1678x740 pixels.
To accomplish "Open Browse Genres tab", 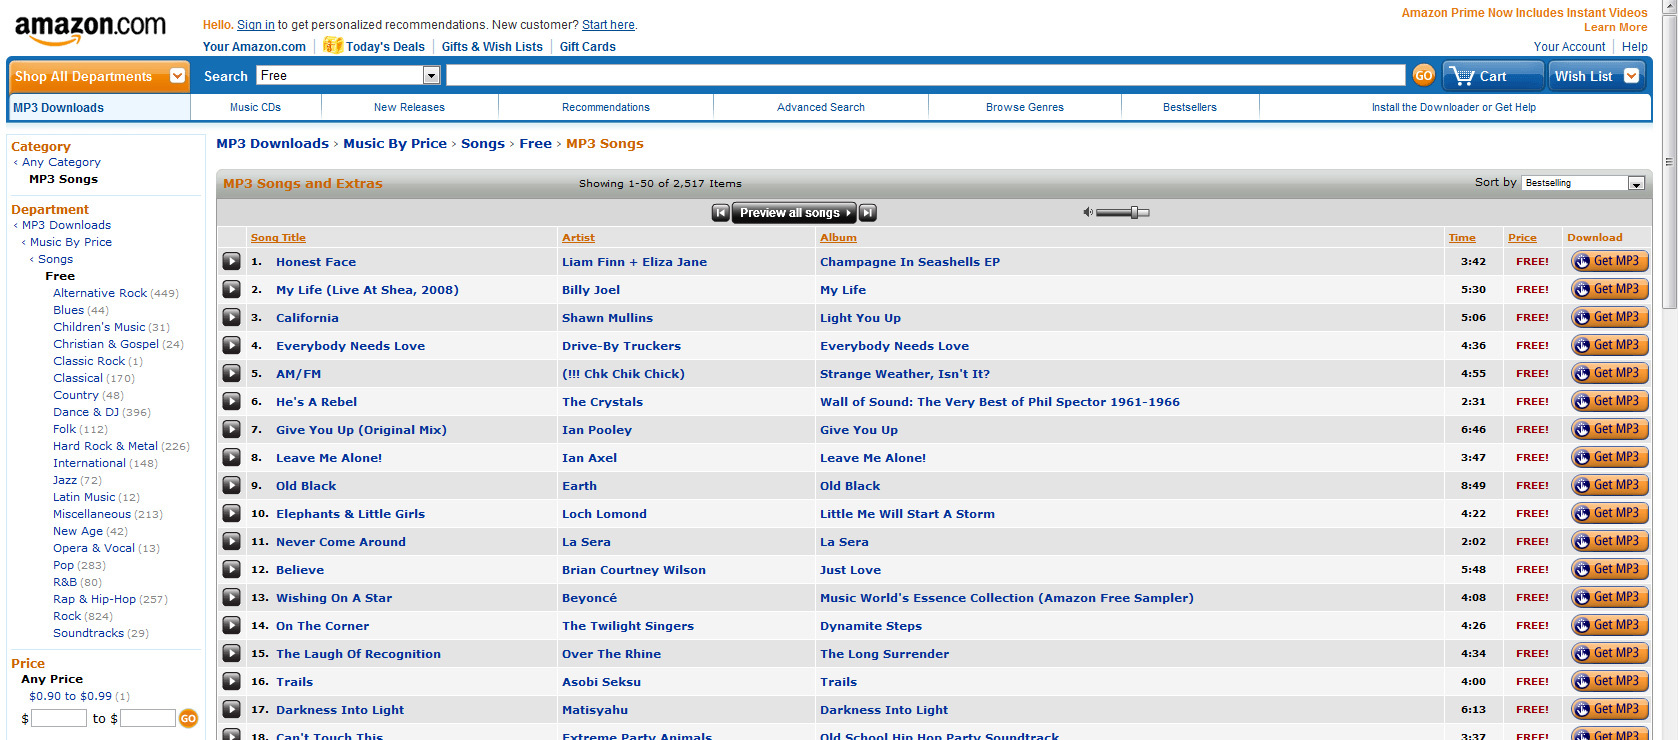I will [1024, 107].
